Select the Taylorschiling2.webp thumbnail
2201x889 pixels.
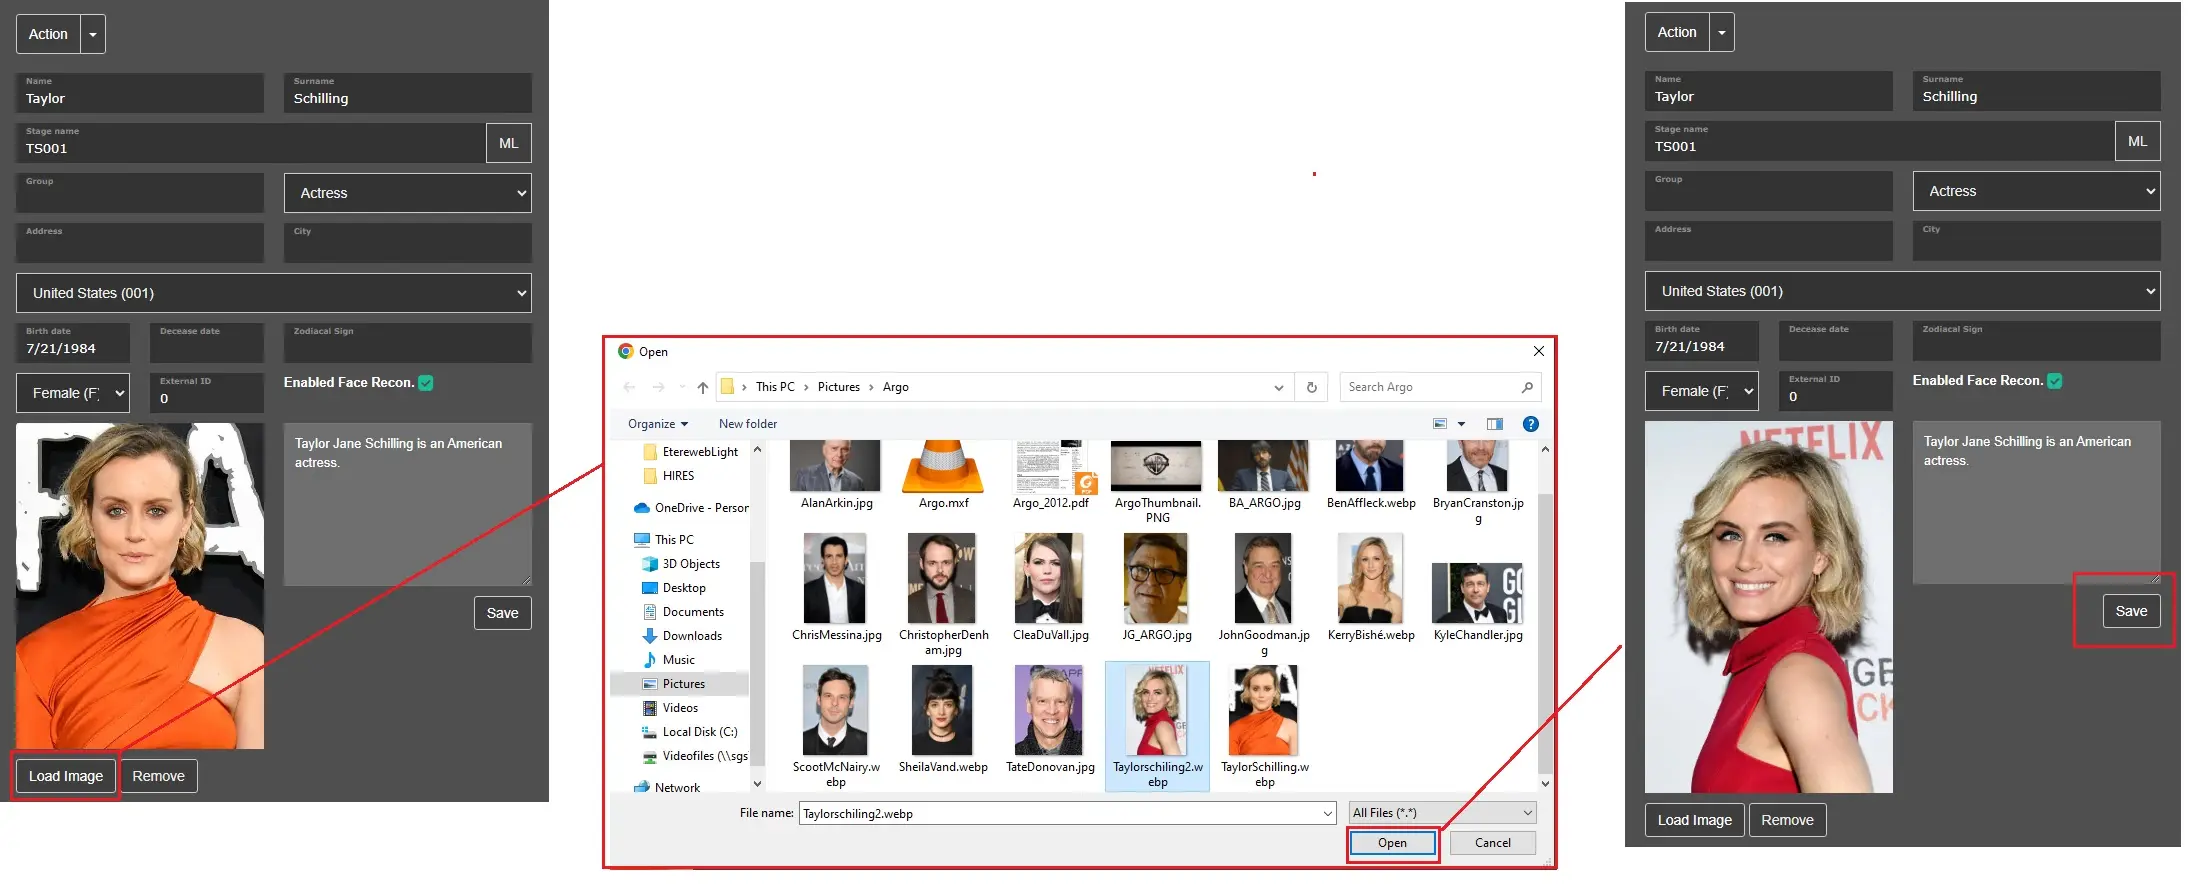click(x=1157, y=713)
